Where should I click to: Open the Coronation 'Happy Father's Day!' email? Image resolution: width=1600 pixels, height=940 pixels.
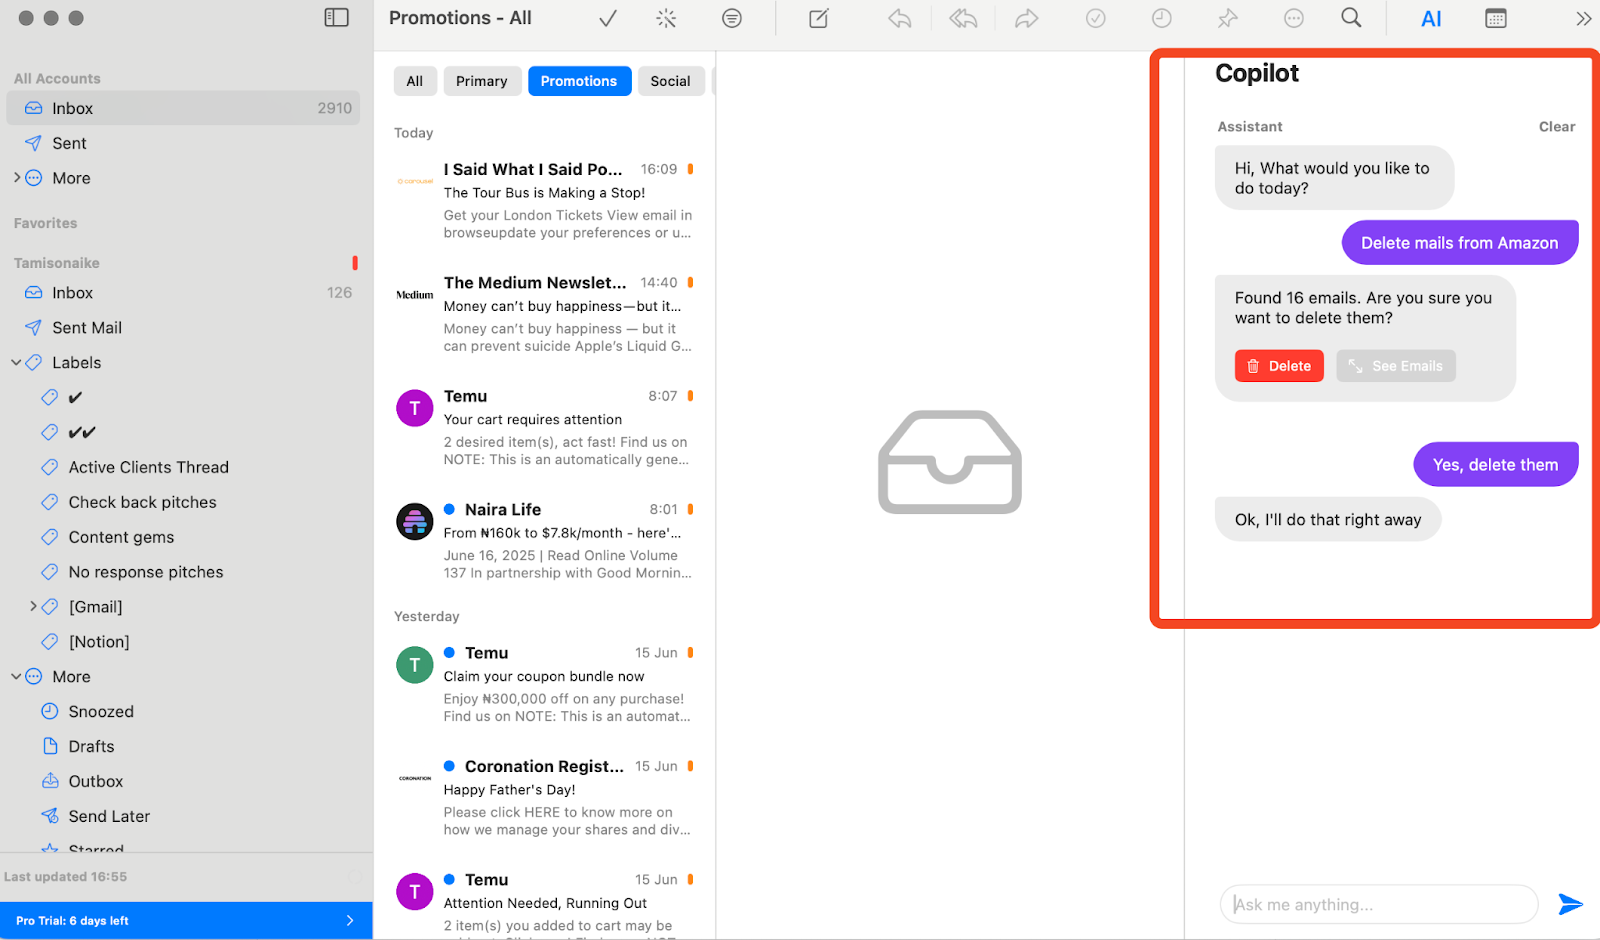click(x=545, y=798)
